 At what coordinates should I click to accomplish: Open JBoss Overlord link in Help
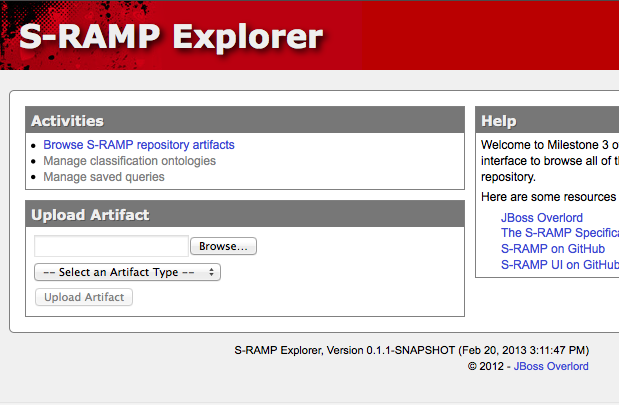(542, 218)
